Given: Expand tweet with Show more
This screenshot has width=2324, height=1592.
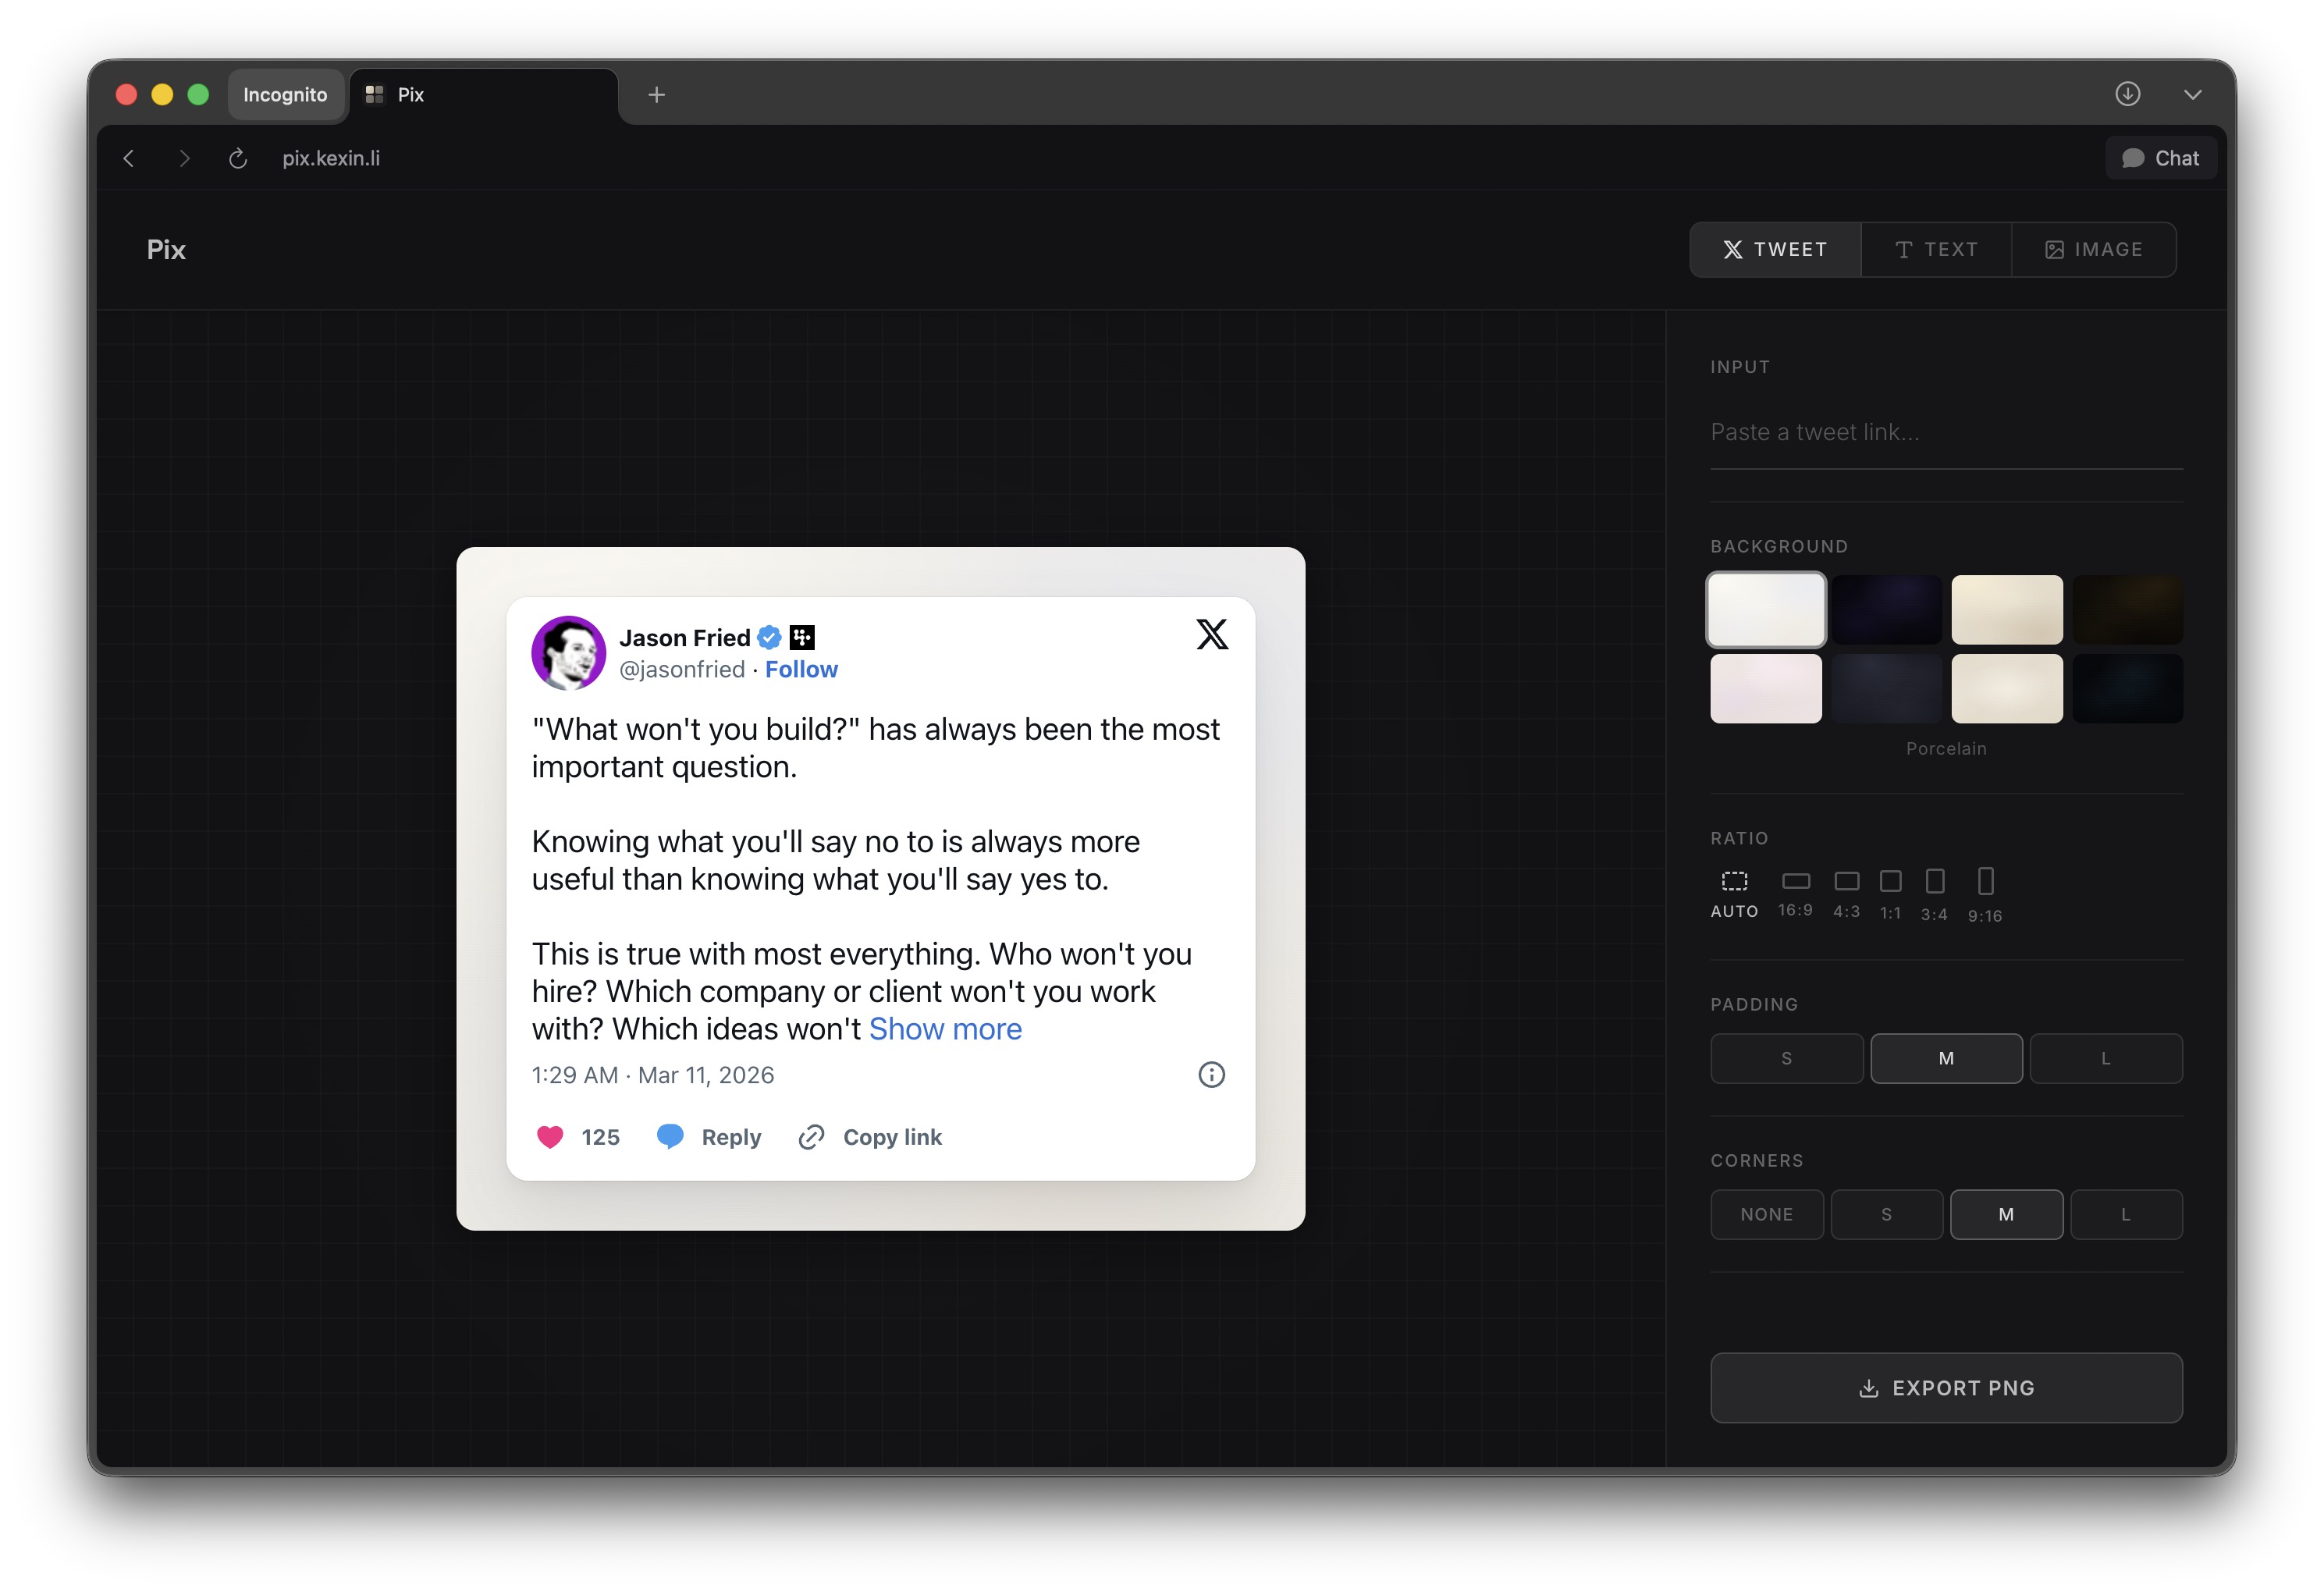Looking at the screenshot, I should coord(945,1029).
